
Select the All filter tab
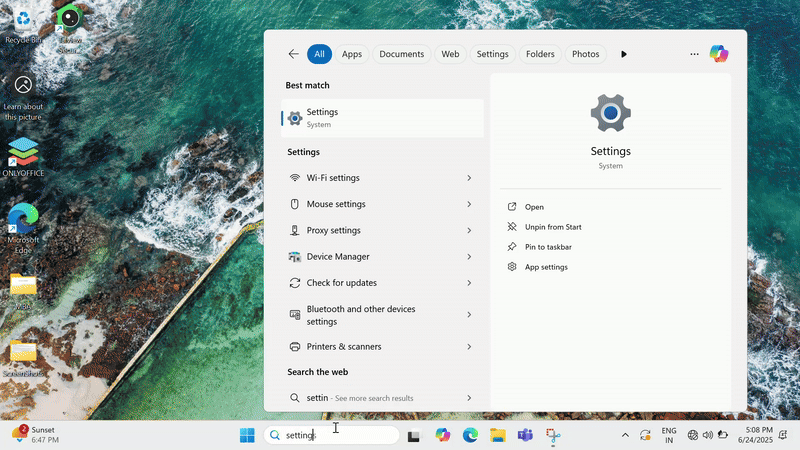coord(319,54)
